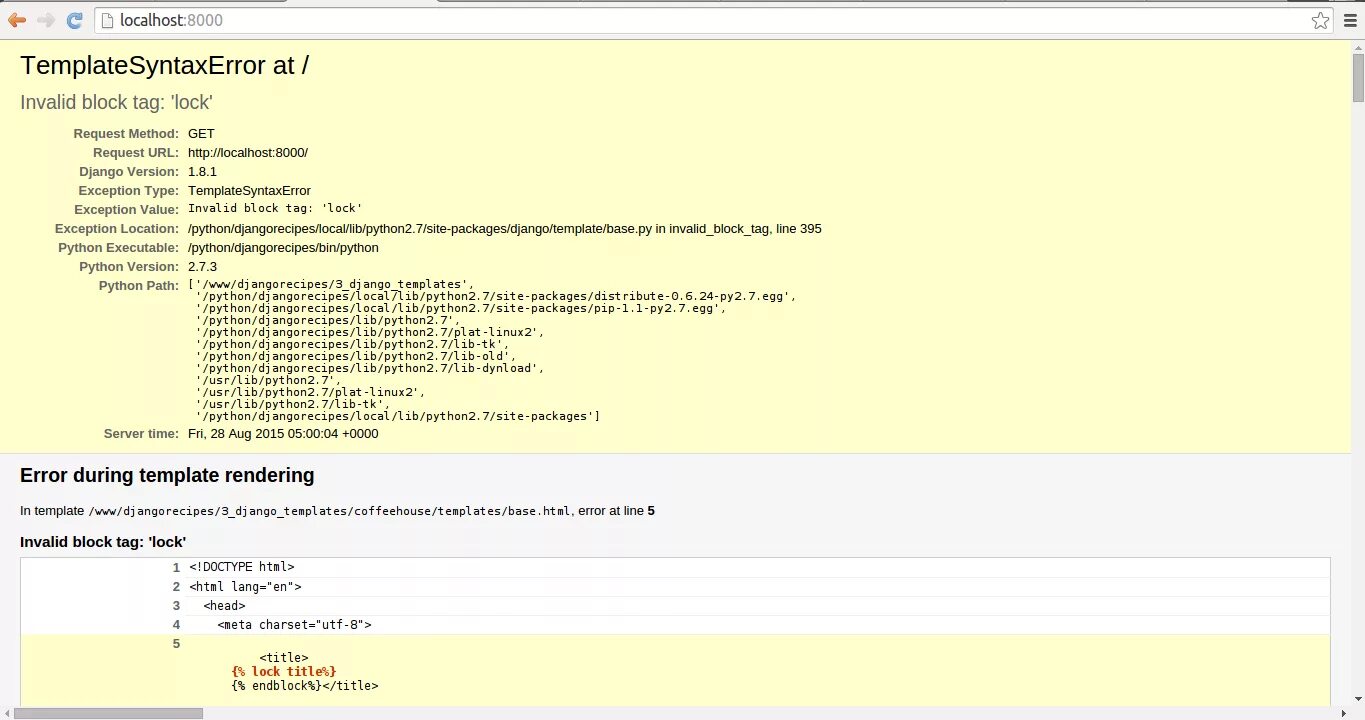
Task: Click the line number 5 marker
Action: pos(176,644)
